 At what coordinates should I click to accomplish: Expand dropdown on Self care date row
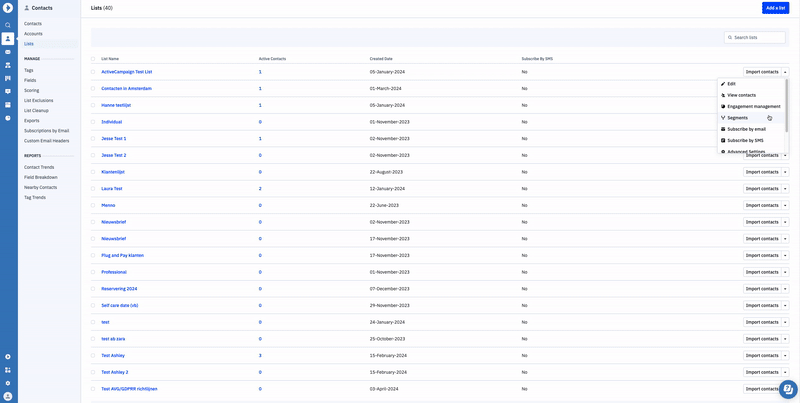pyautogui.click(x=785, y=306)
